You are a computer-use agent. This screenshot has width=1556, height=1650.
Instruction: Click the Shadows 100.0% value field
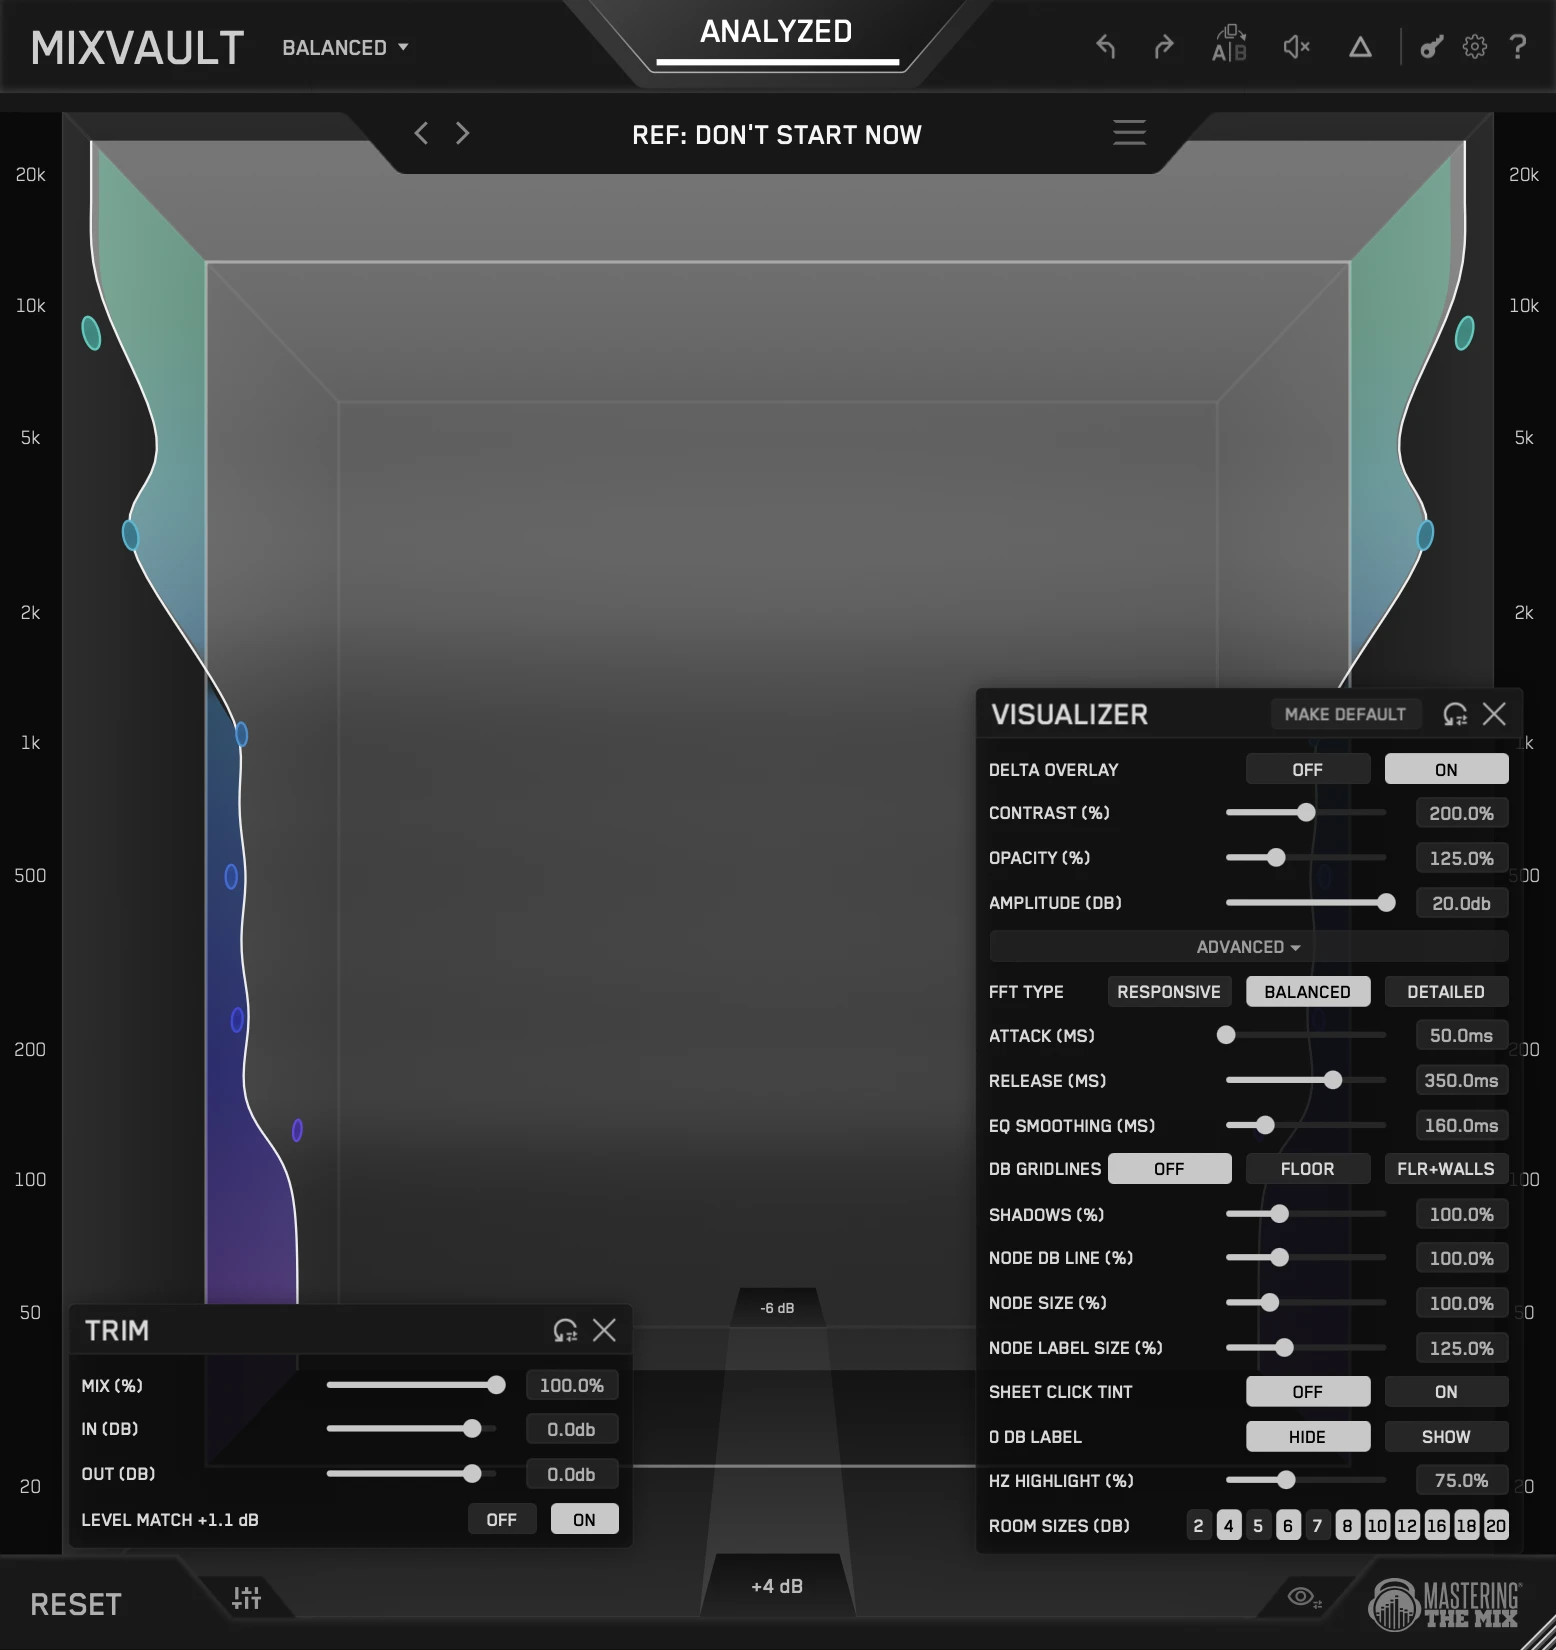point(1461,1214)
